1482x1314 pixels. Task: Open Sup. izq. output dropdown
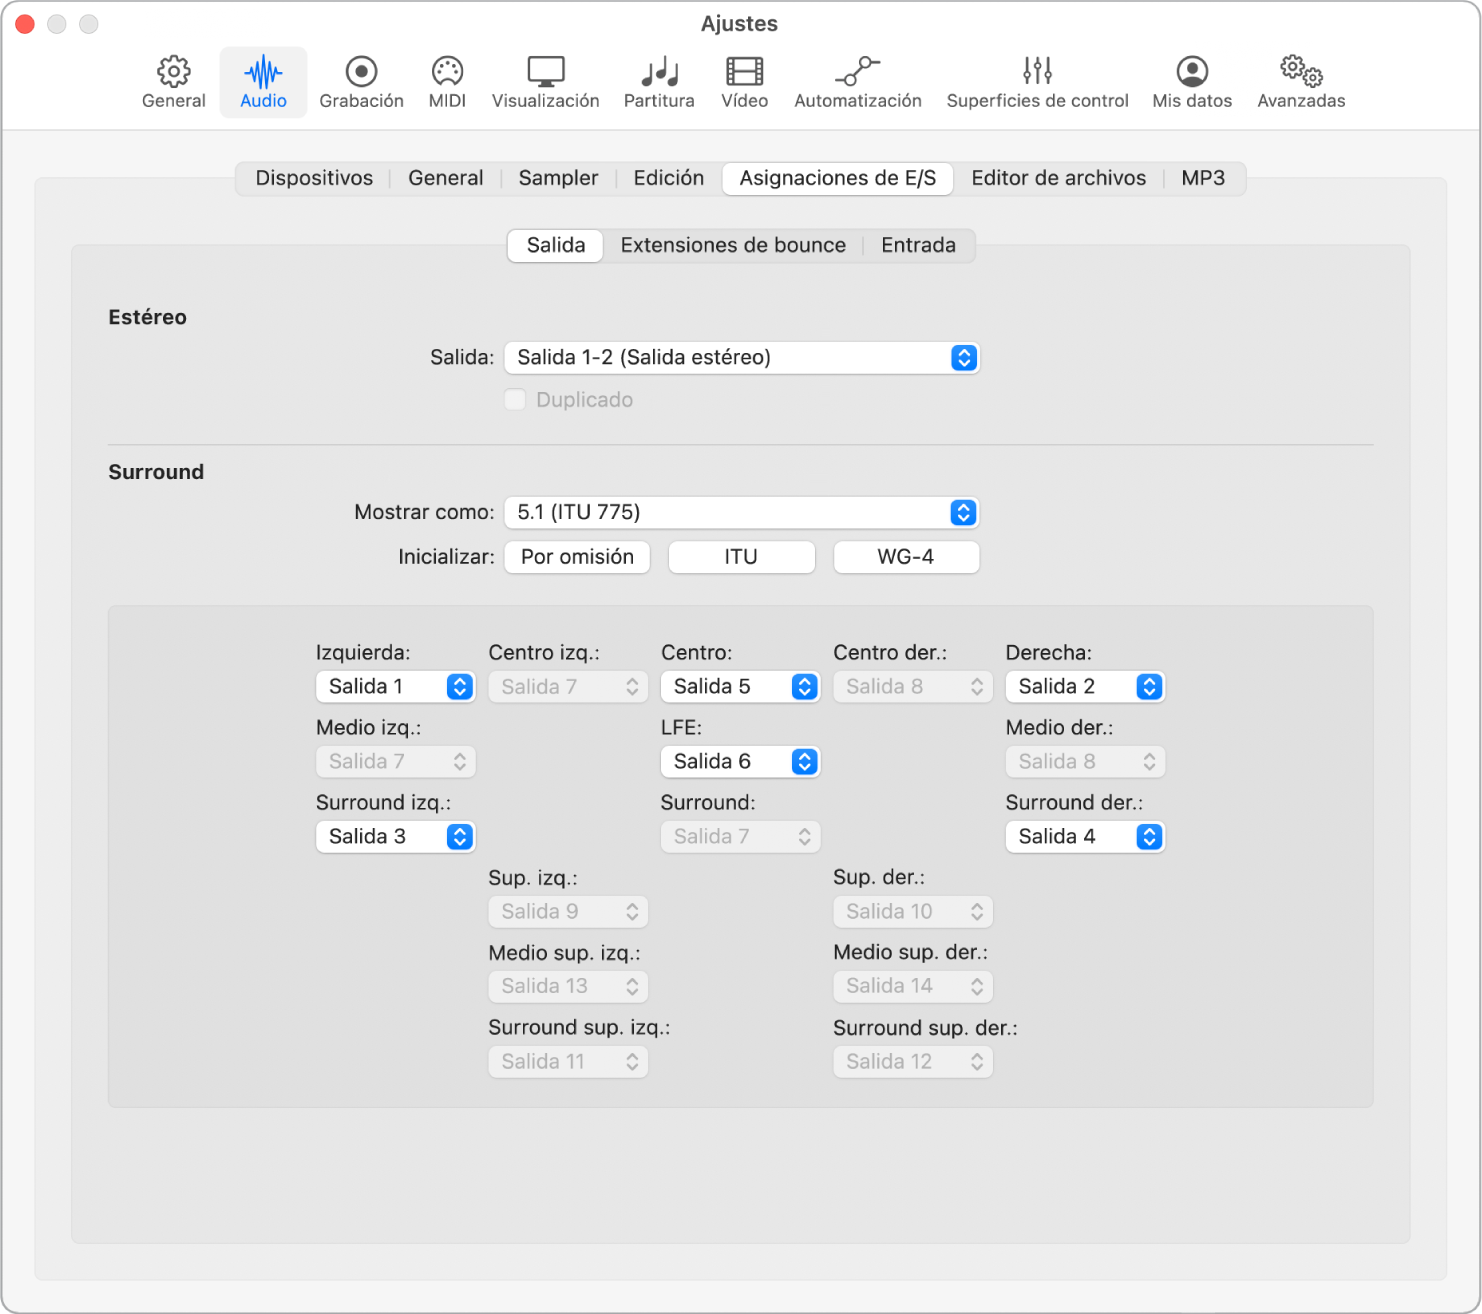tap(568, 912)
